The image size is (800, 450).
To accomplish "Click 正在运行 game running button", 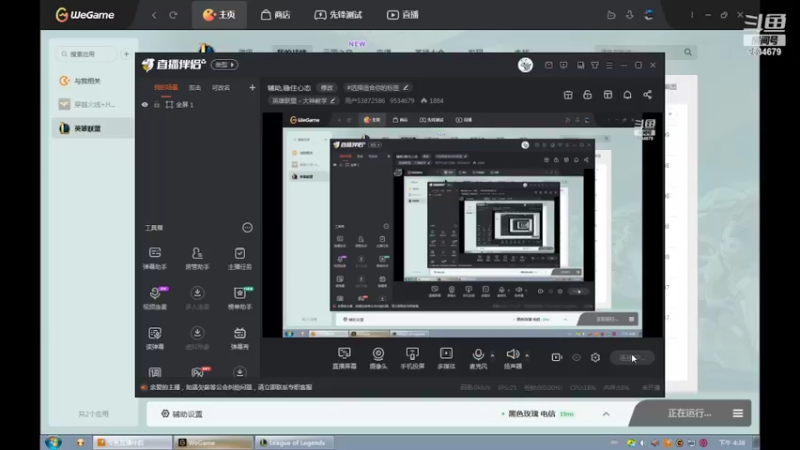I will (x=689, y=413).
